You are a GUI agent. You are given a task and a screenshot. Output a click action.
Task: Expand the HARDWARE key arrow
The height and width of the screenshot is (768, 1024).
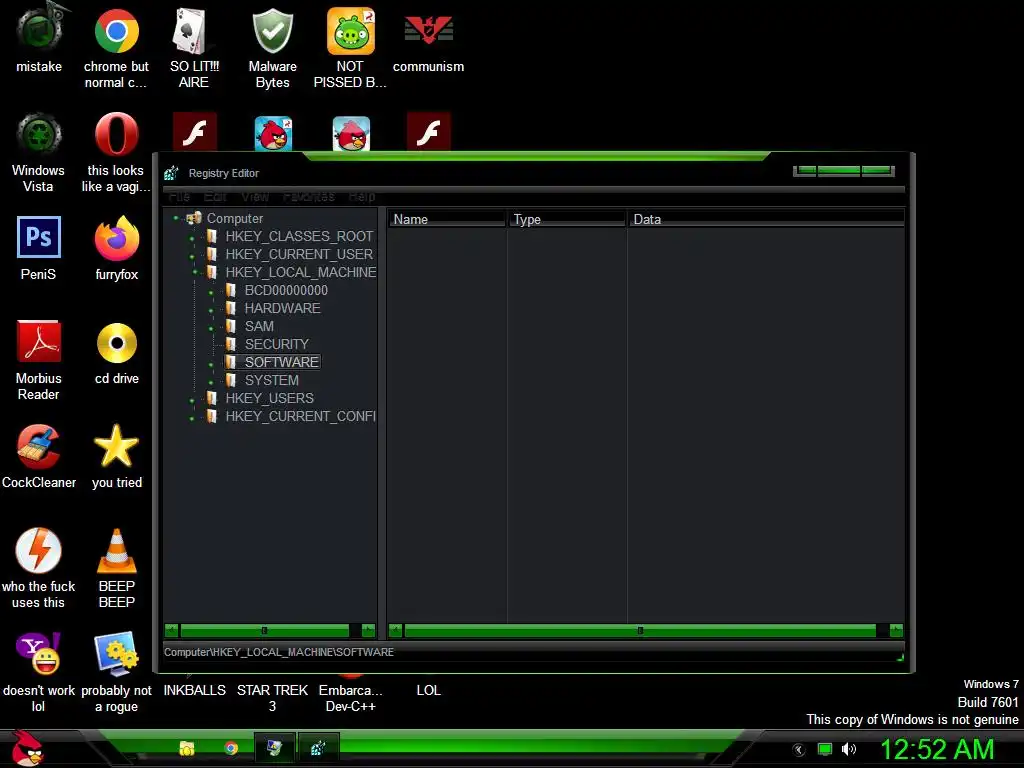[211, 310]
